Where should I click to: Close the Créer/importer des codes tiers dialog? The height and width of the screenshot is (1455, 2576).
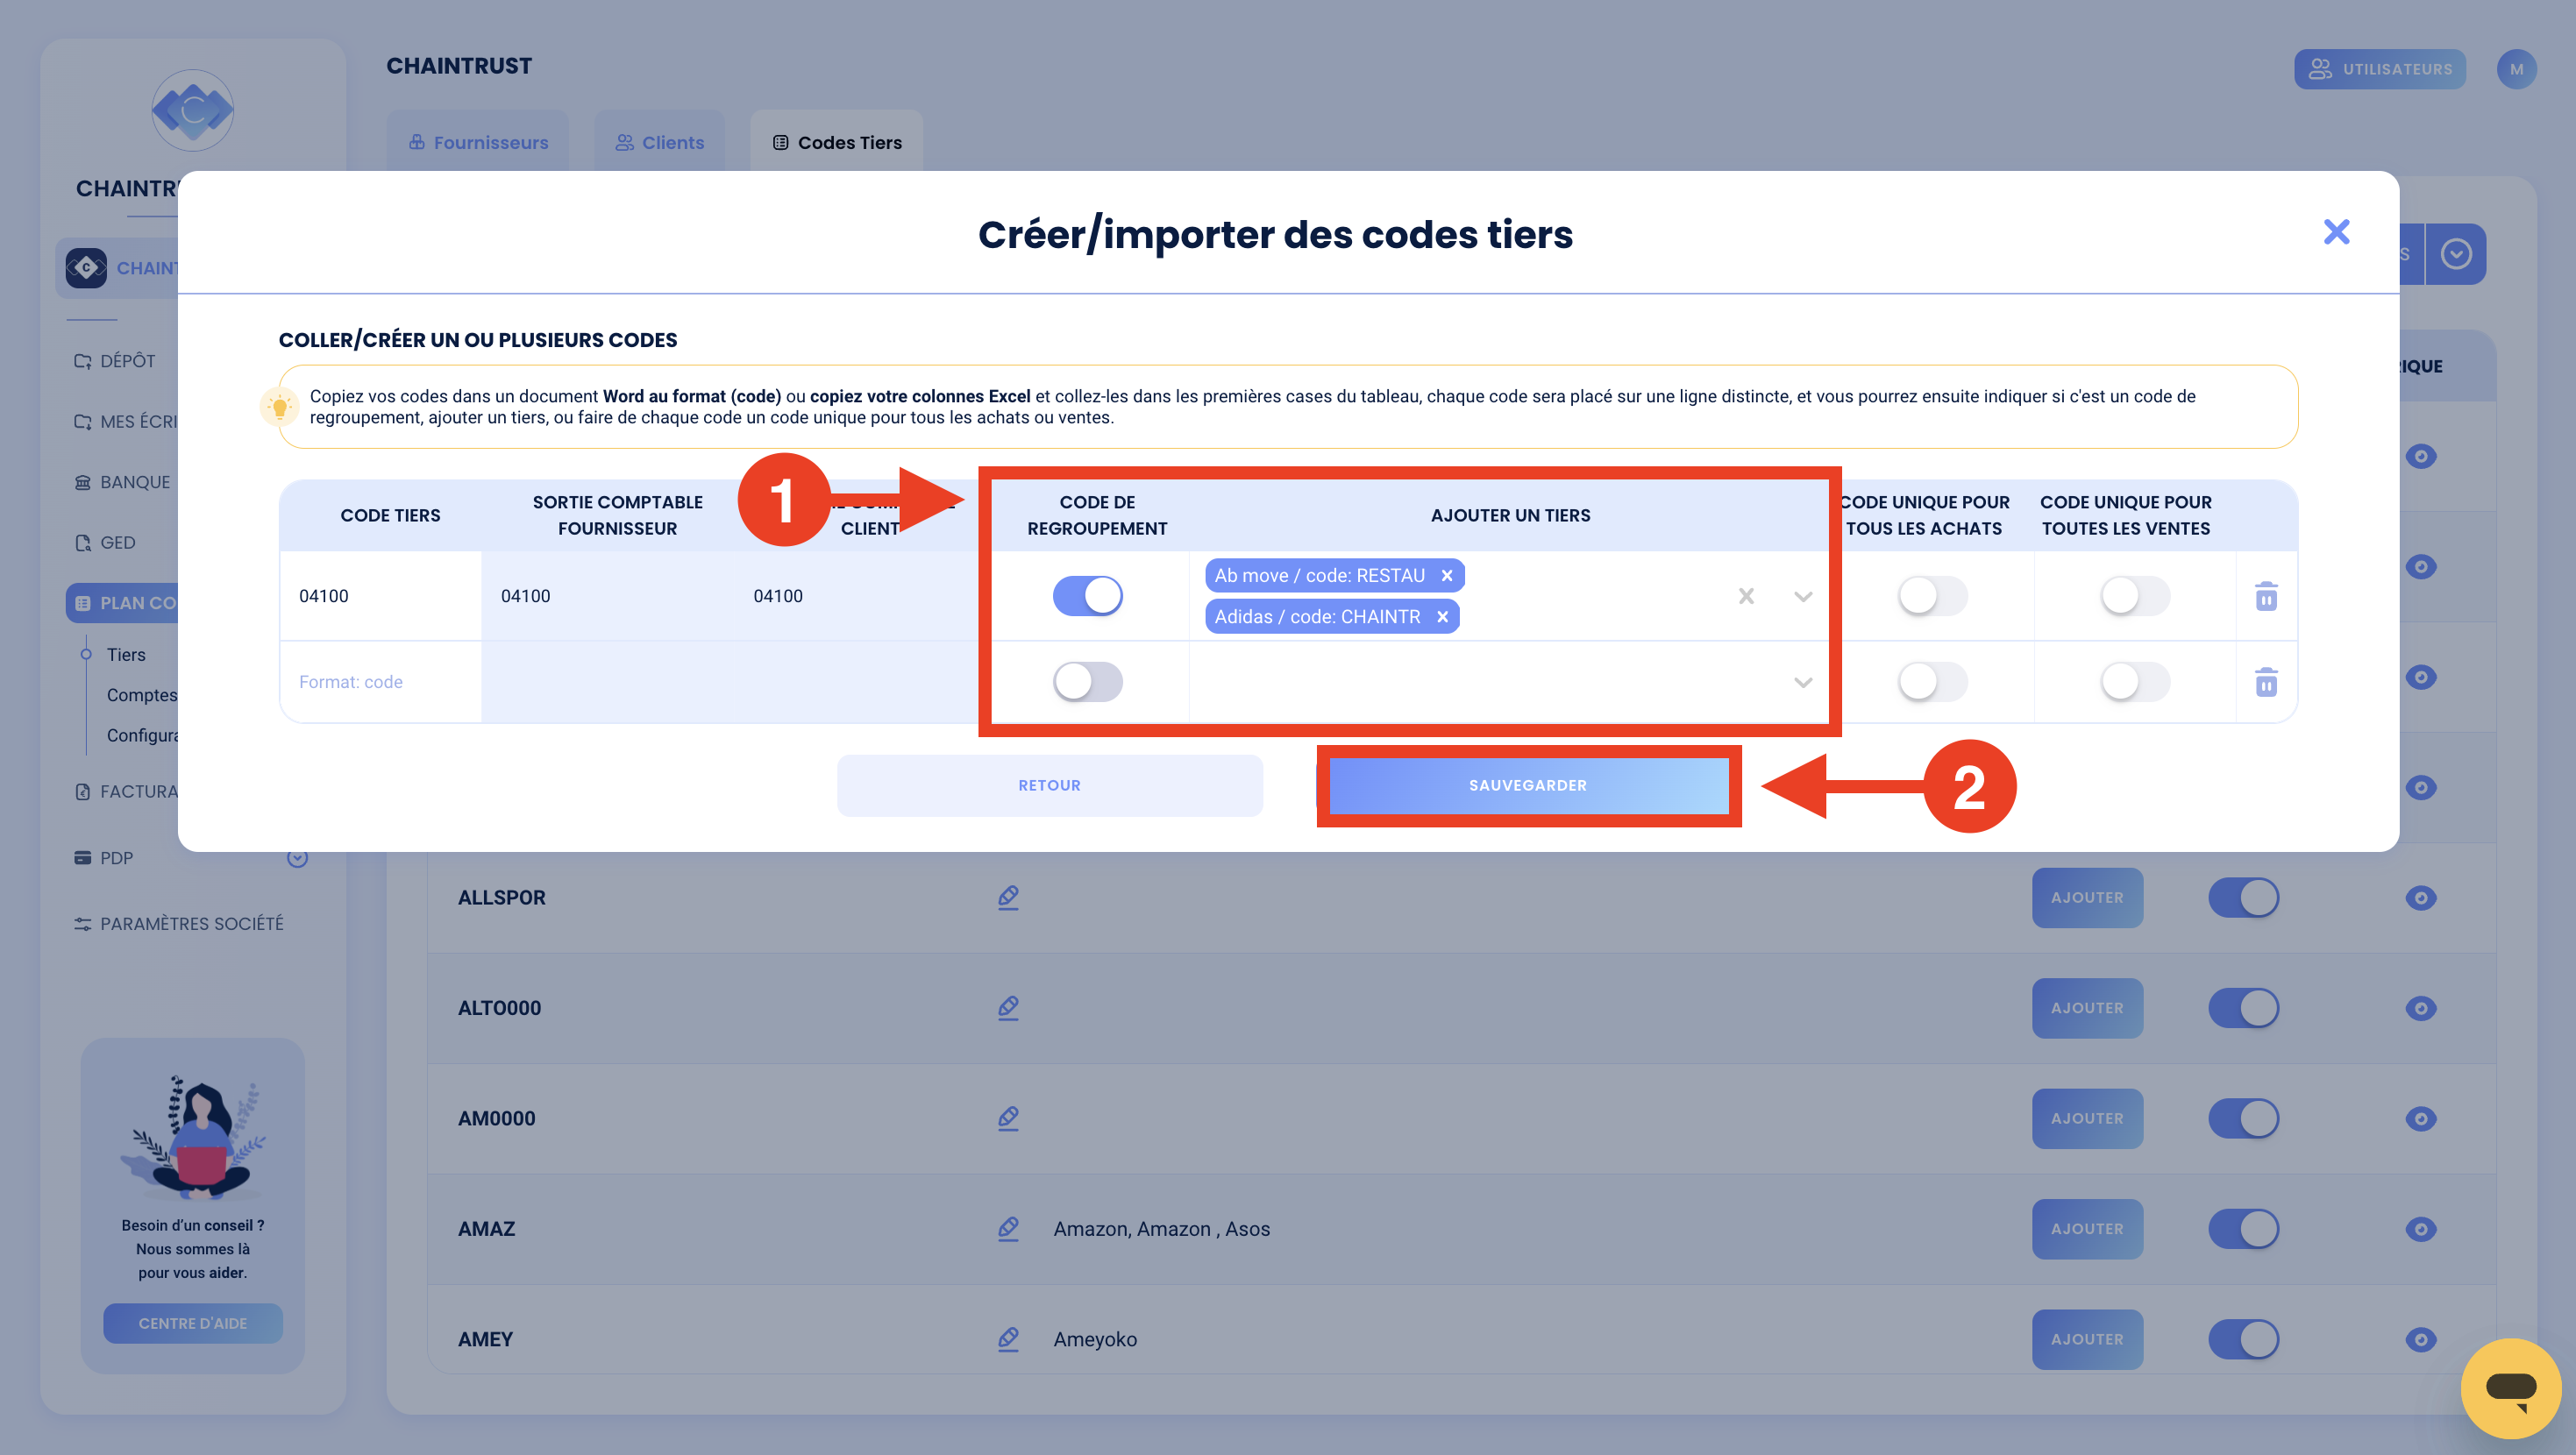point(2336,232)
